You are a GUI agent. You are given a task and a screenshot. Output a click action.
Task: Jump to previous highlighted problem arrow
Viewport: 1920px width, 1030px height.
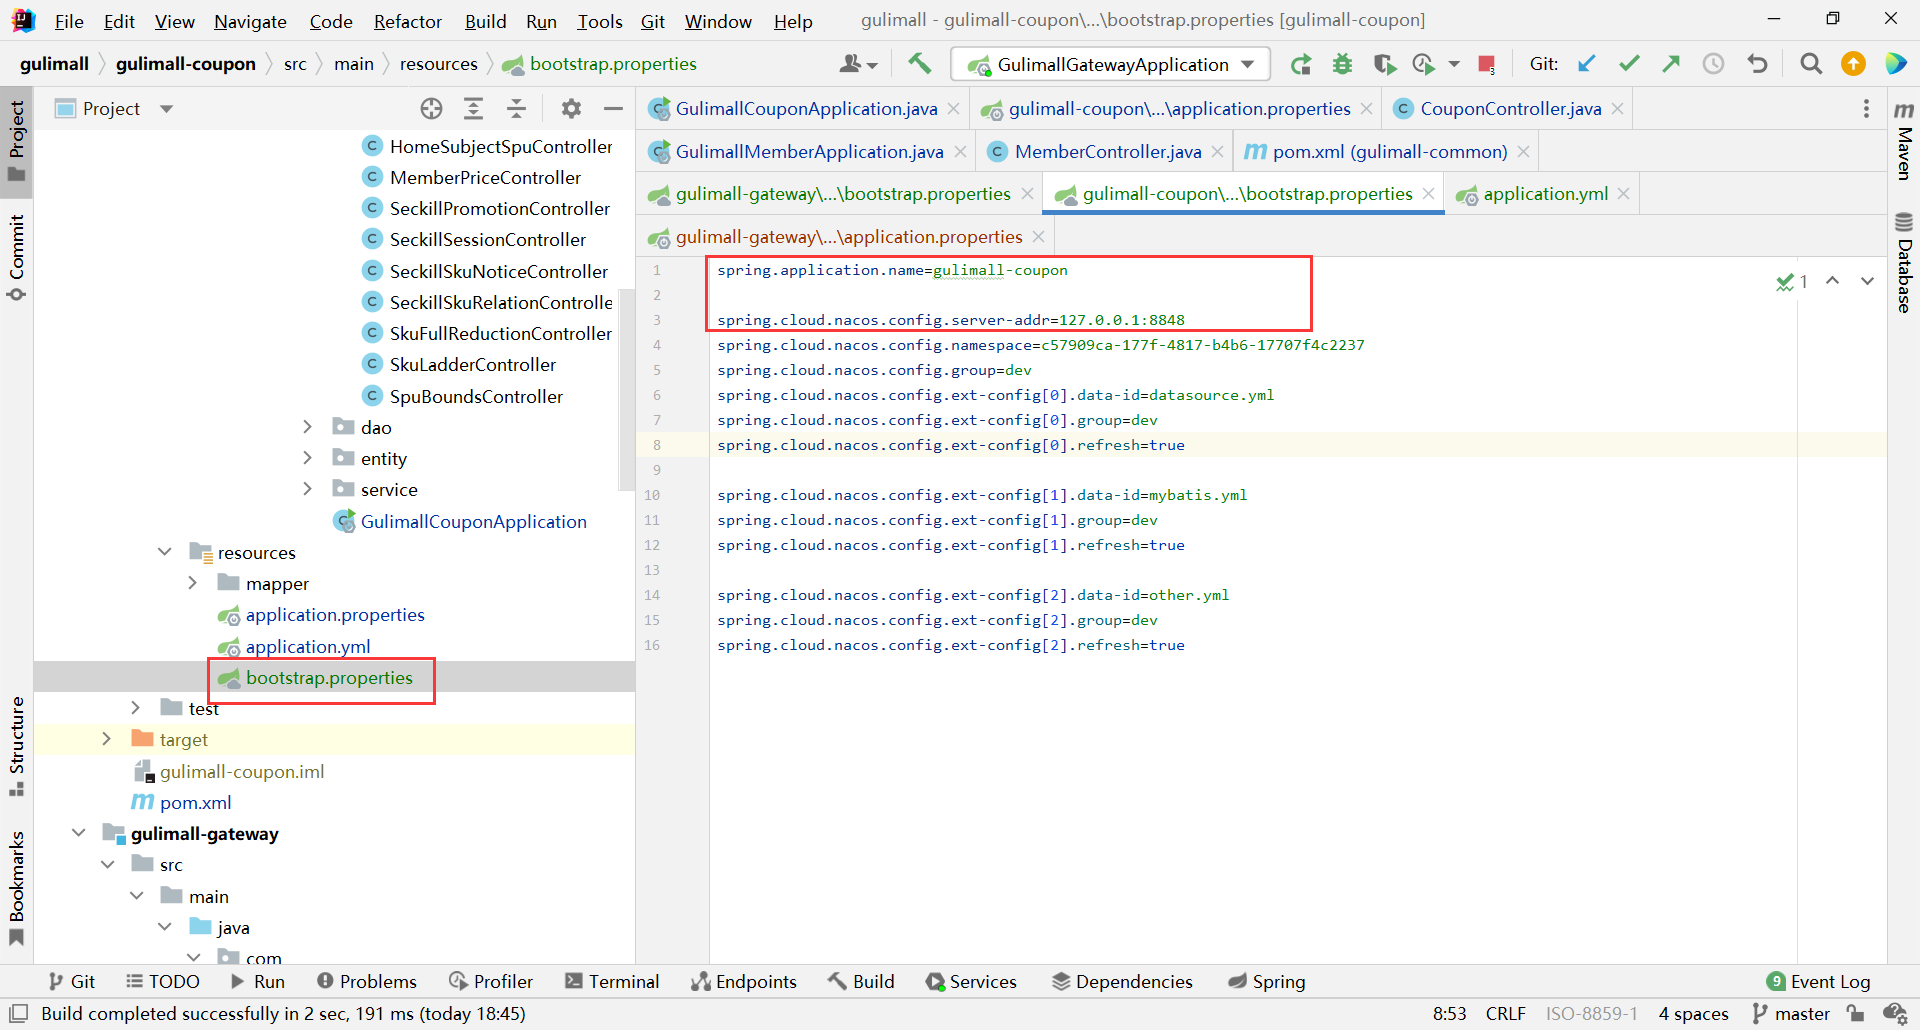pos(1832,281)
